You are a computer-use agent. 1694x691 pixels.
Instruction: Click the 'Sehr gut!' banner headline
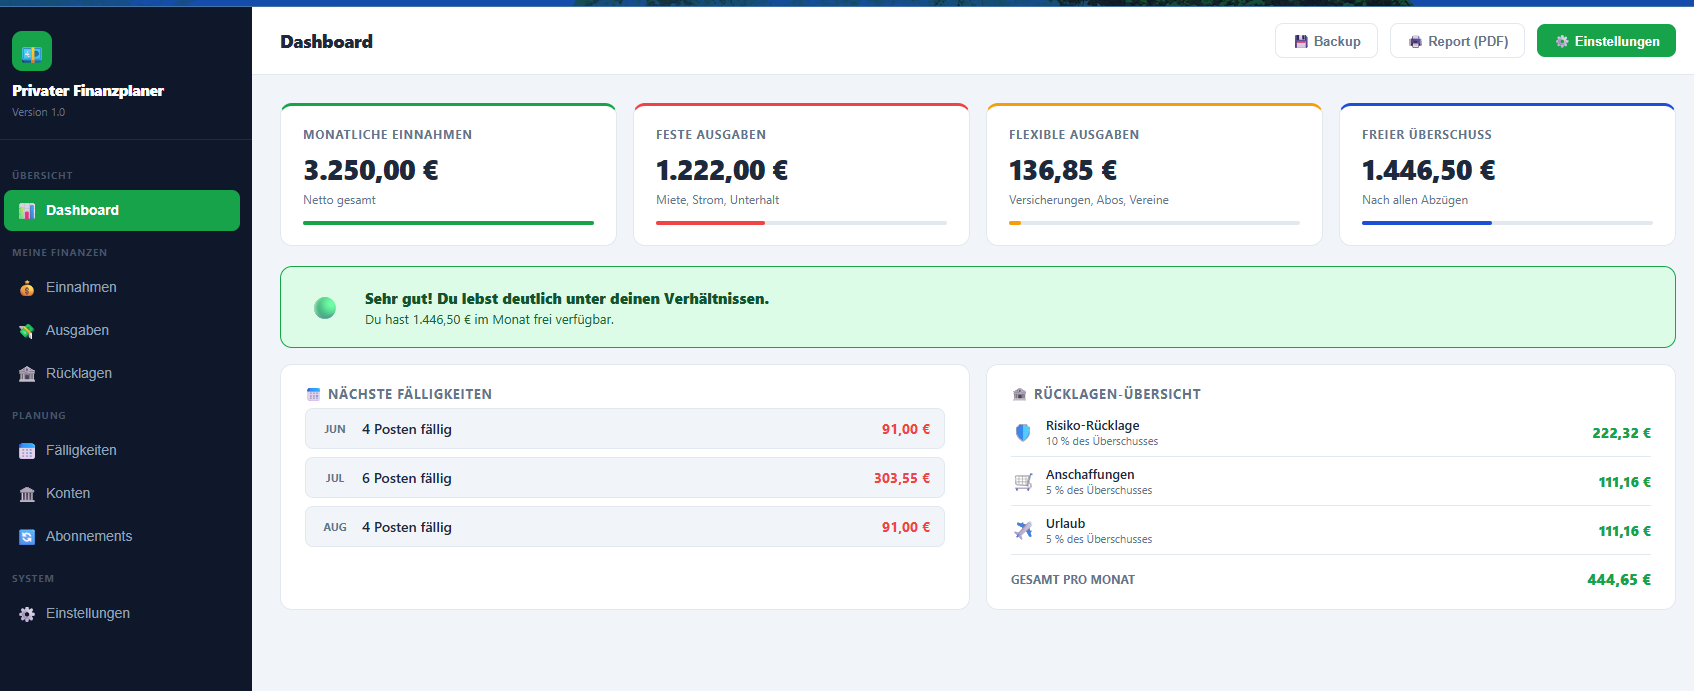coord(567,298)
